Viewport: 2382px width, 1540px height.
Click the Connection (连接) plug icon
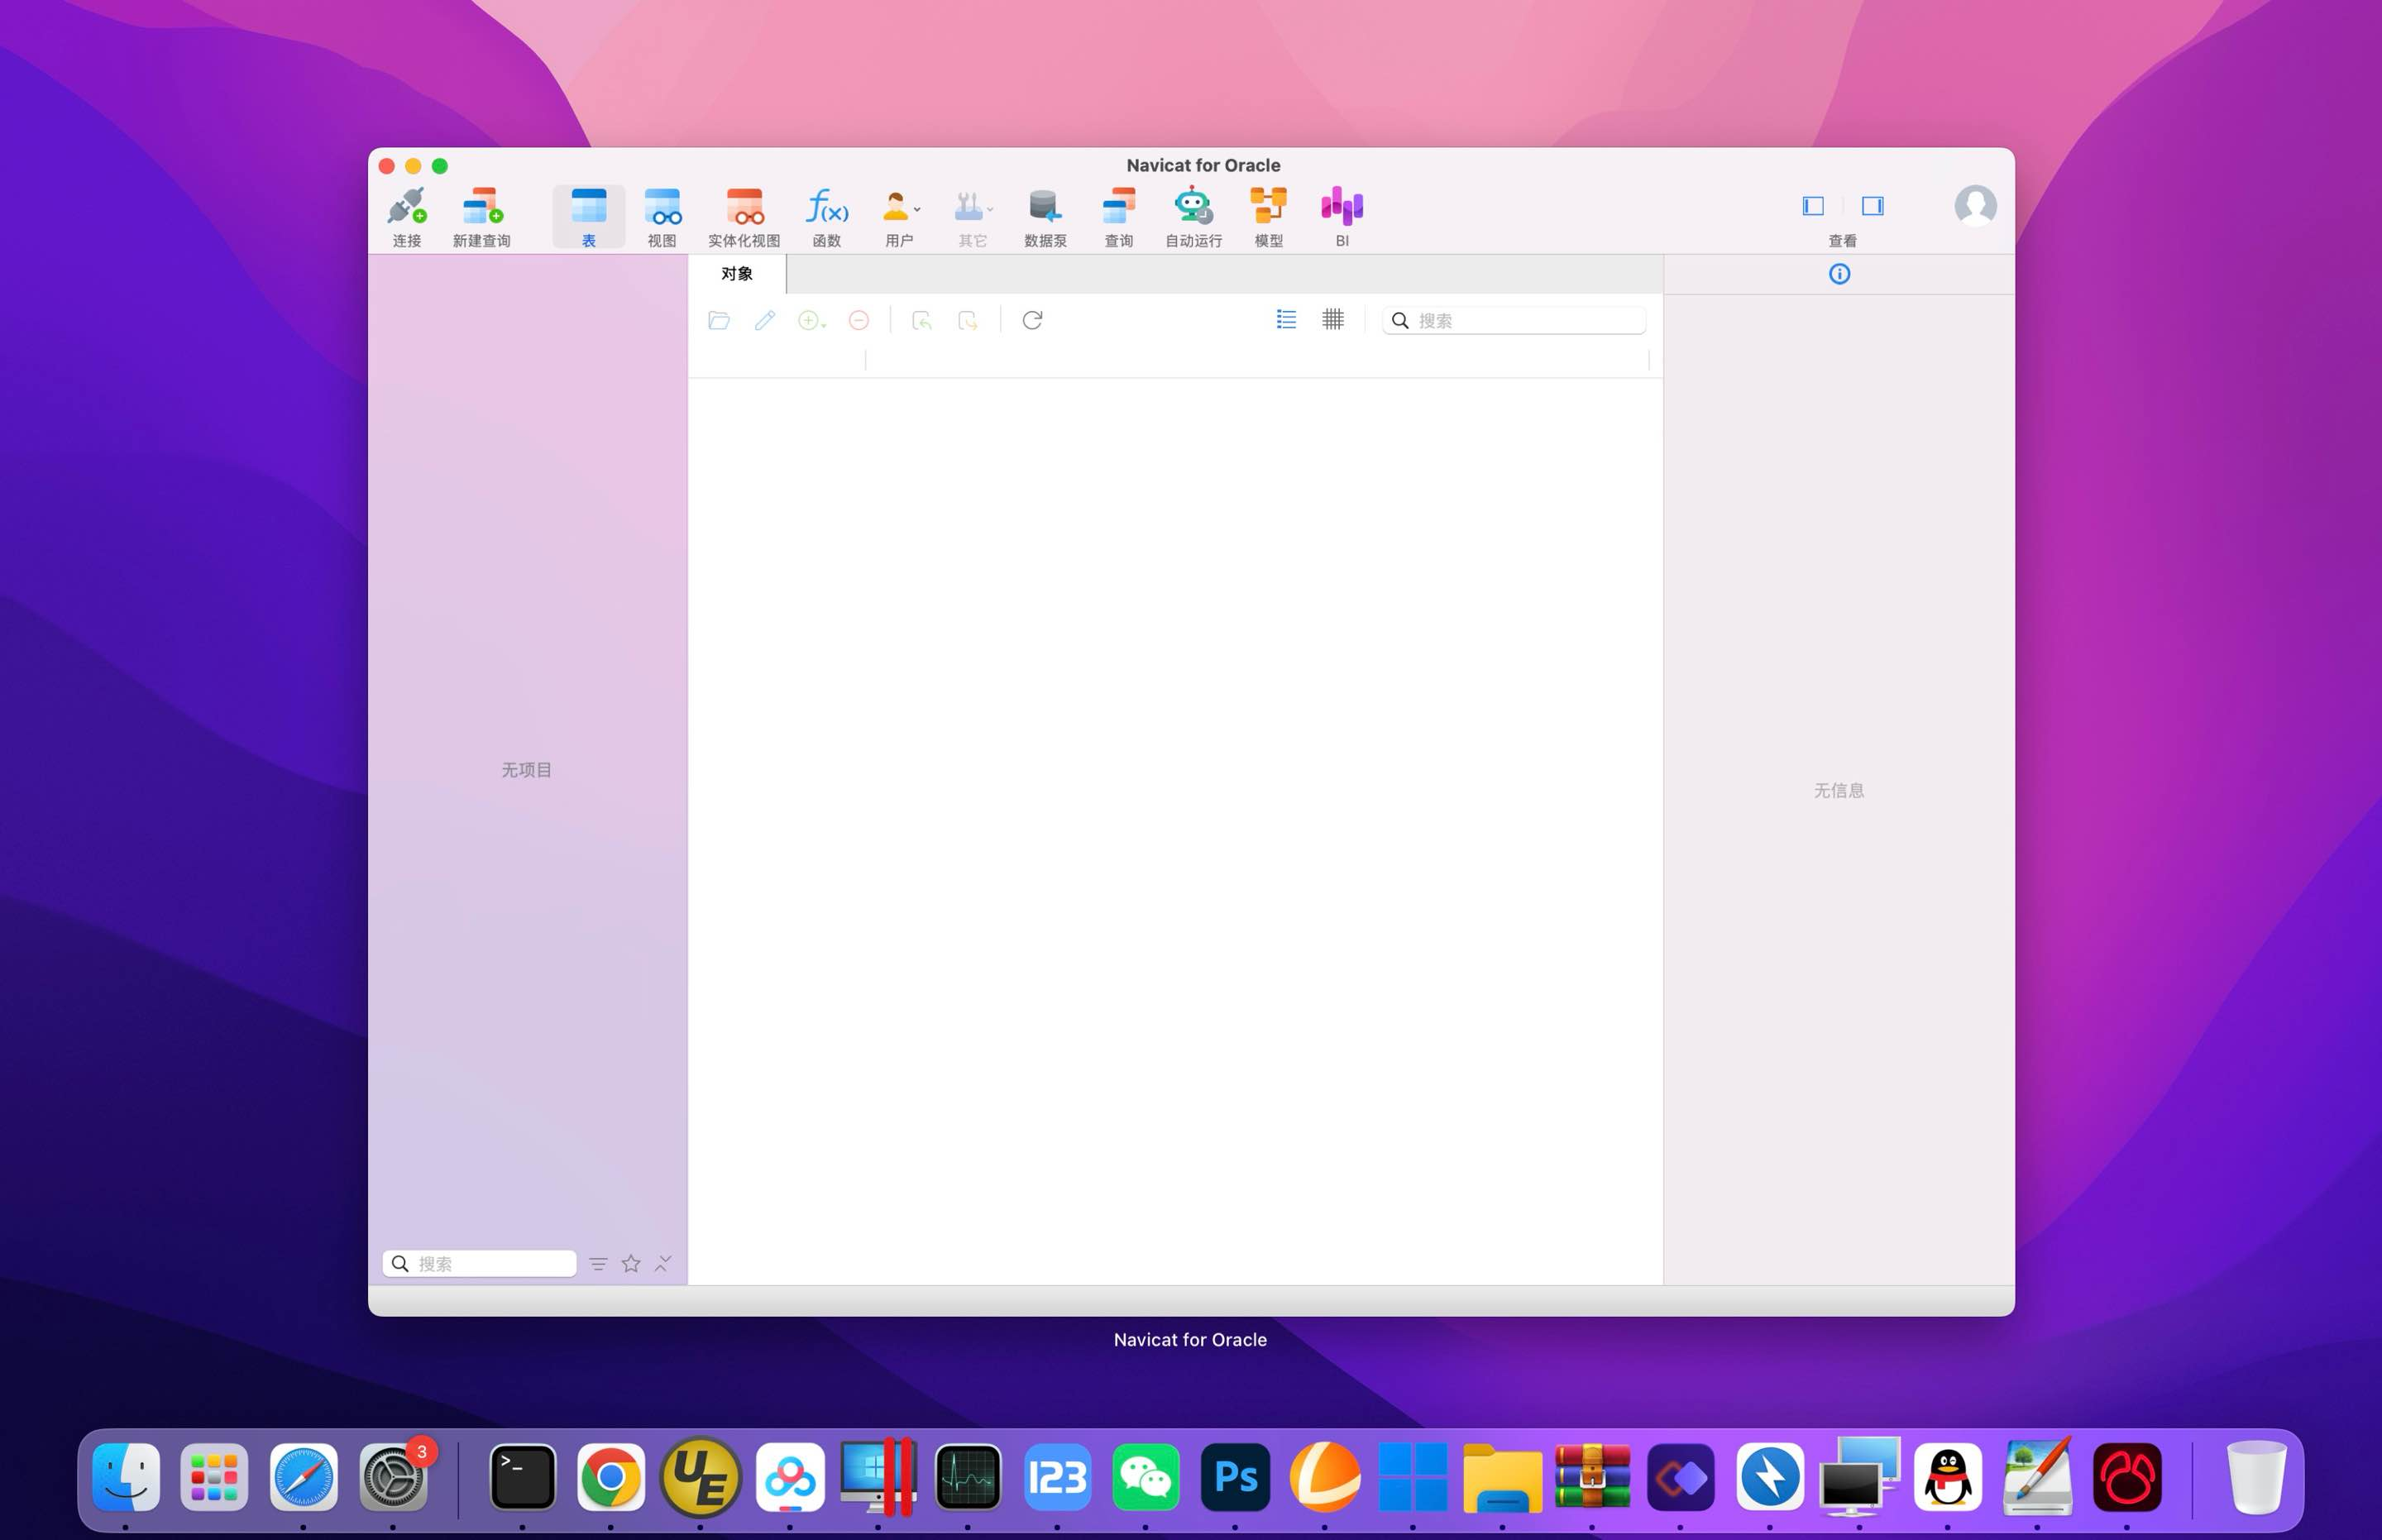pyautogui.click(x=406, y=206)
